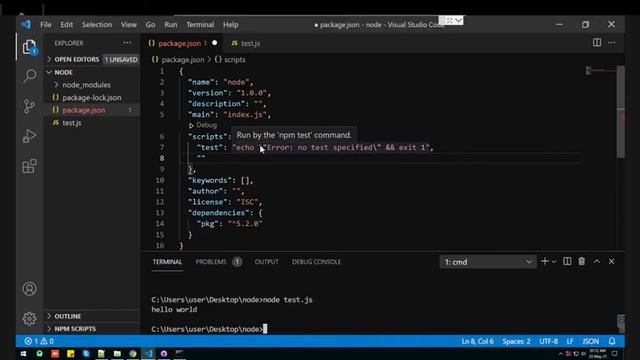
Task: Open the Go menu
Action: (x=151, y=24)
